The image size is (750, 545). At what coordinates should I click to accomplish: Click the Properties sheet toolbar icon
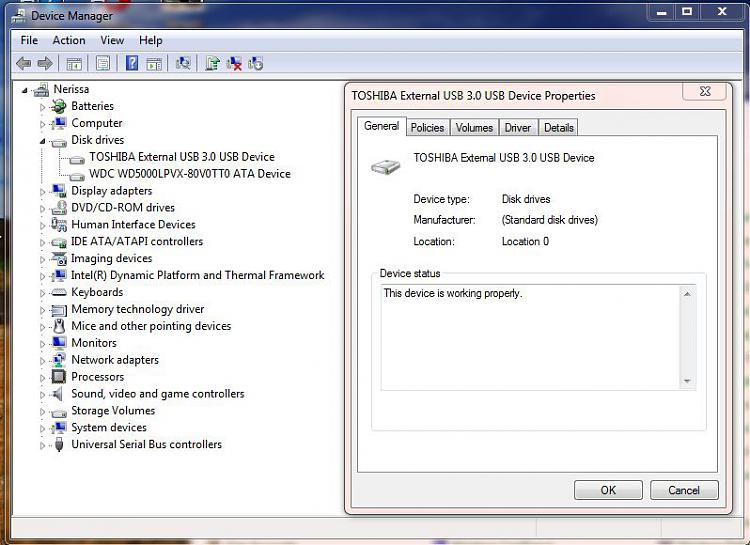pyautogui.click(x=103, y=63)
